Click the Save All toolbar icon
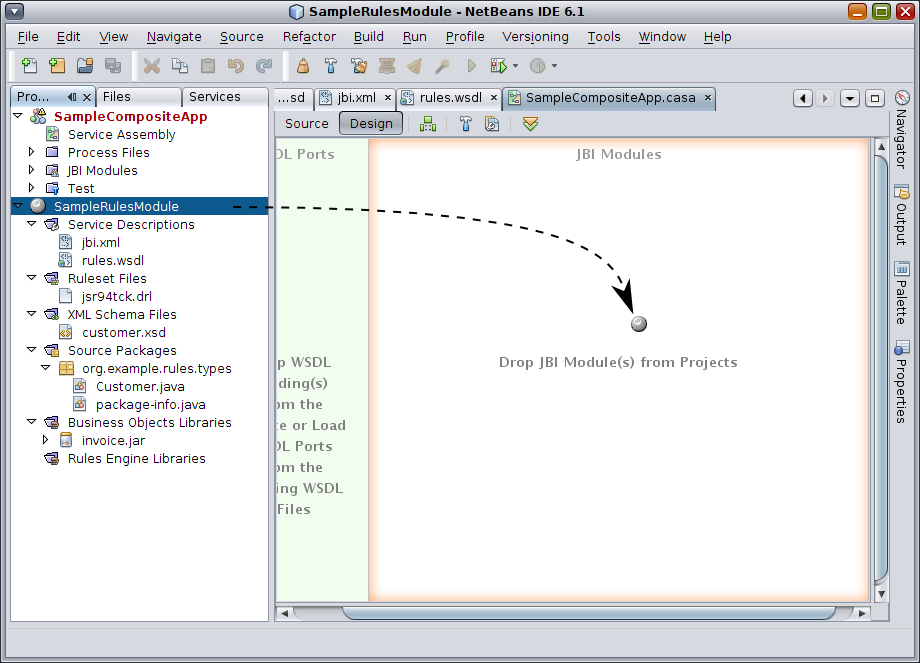The width and height of the screenshot is (920, 663). pos(113,66)
